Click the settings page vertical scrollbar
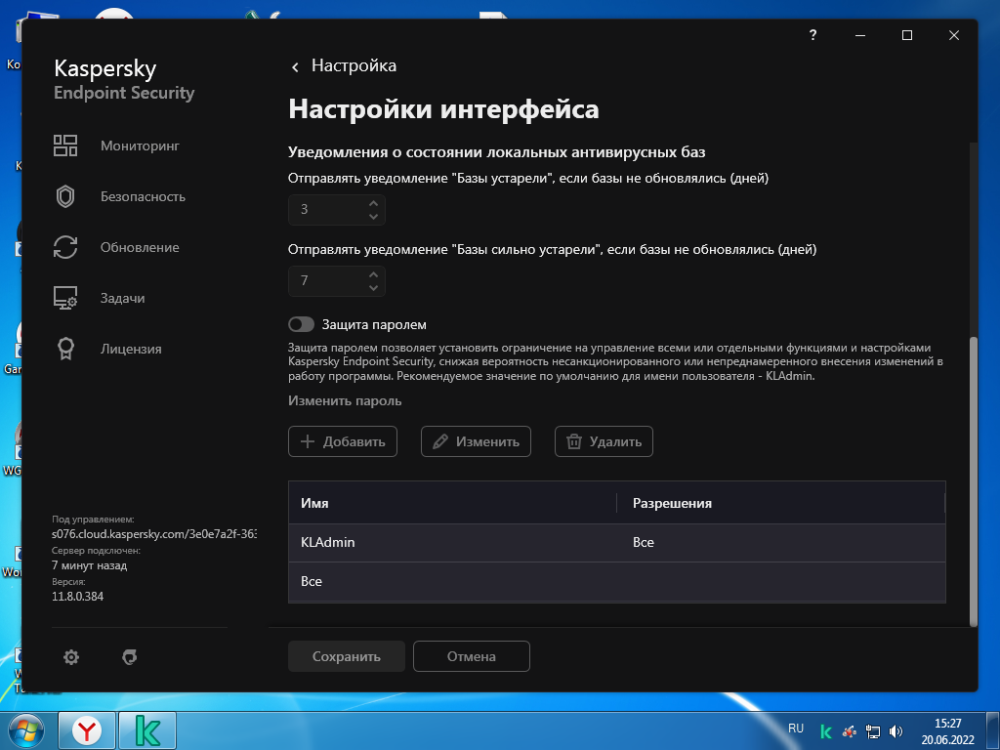The image size is (1000, 750). (973, 482)
